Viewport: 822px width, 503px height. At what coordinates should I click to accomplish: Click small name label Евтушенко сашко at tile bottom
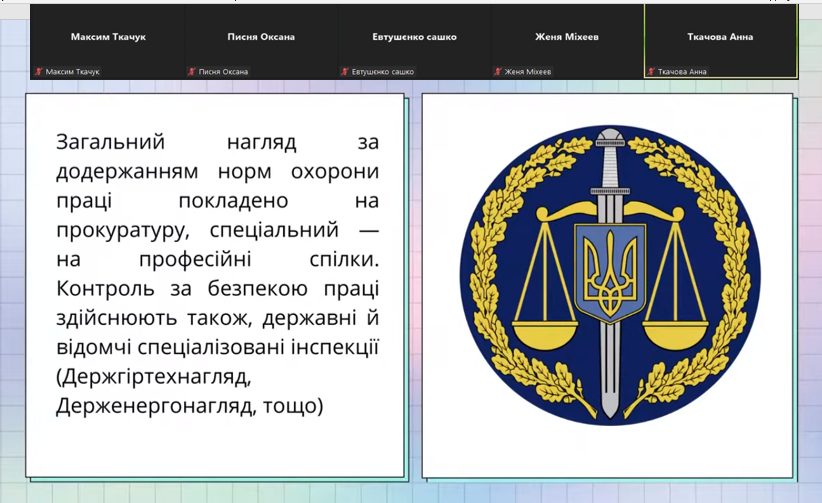383,72
